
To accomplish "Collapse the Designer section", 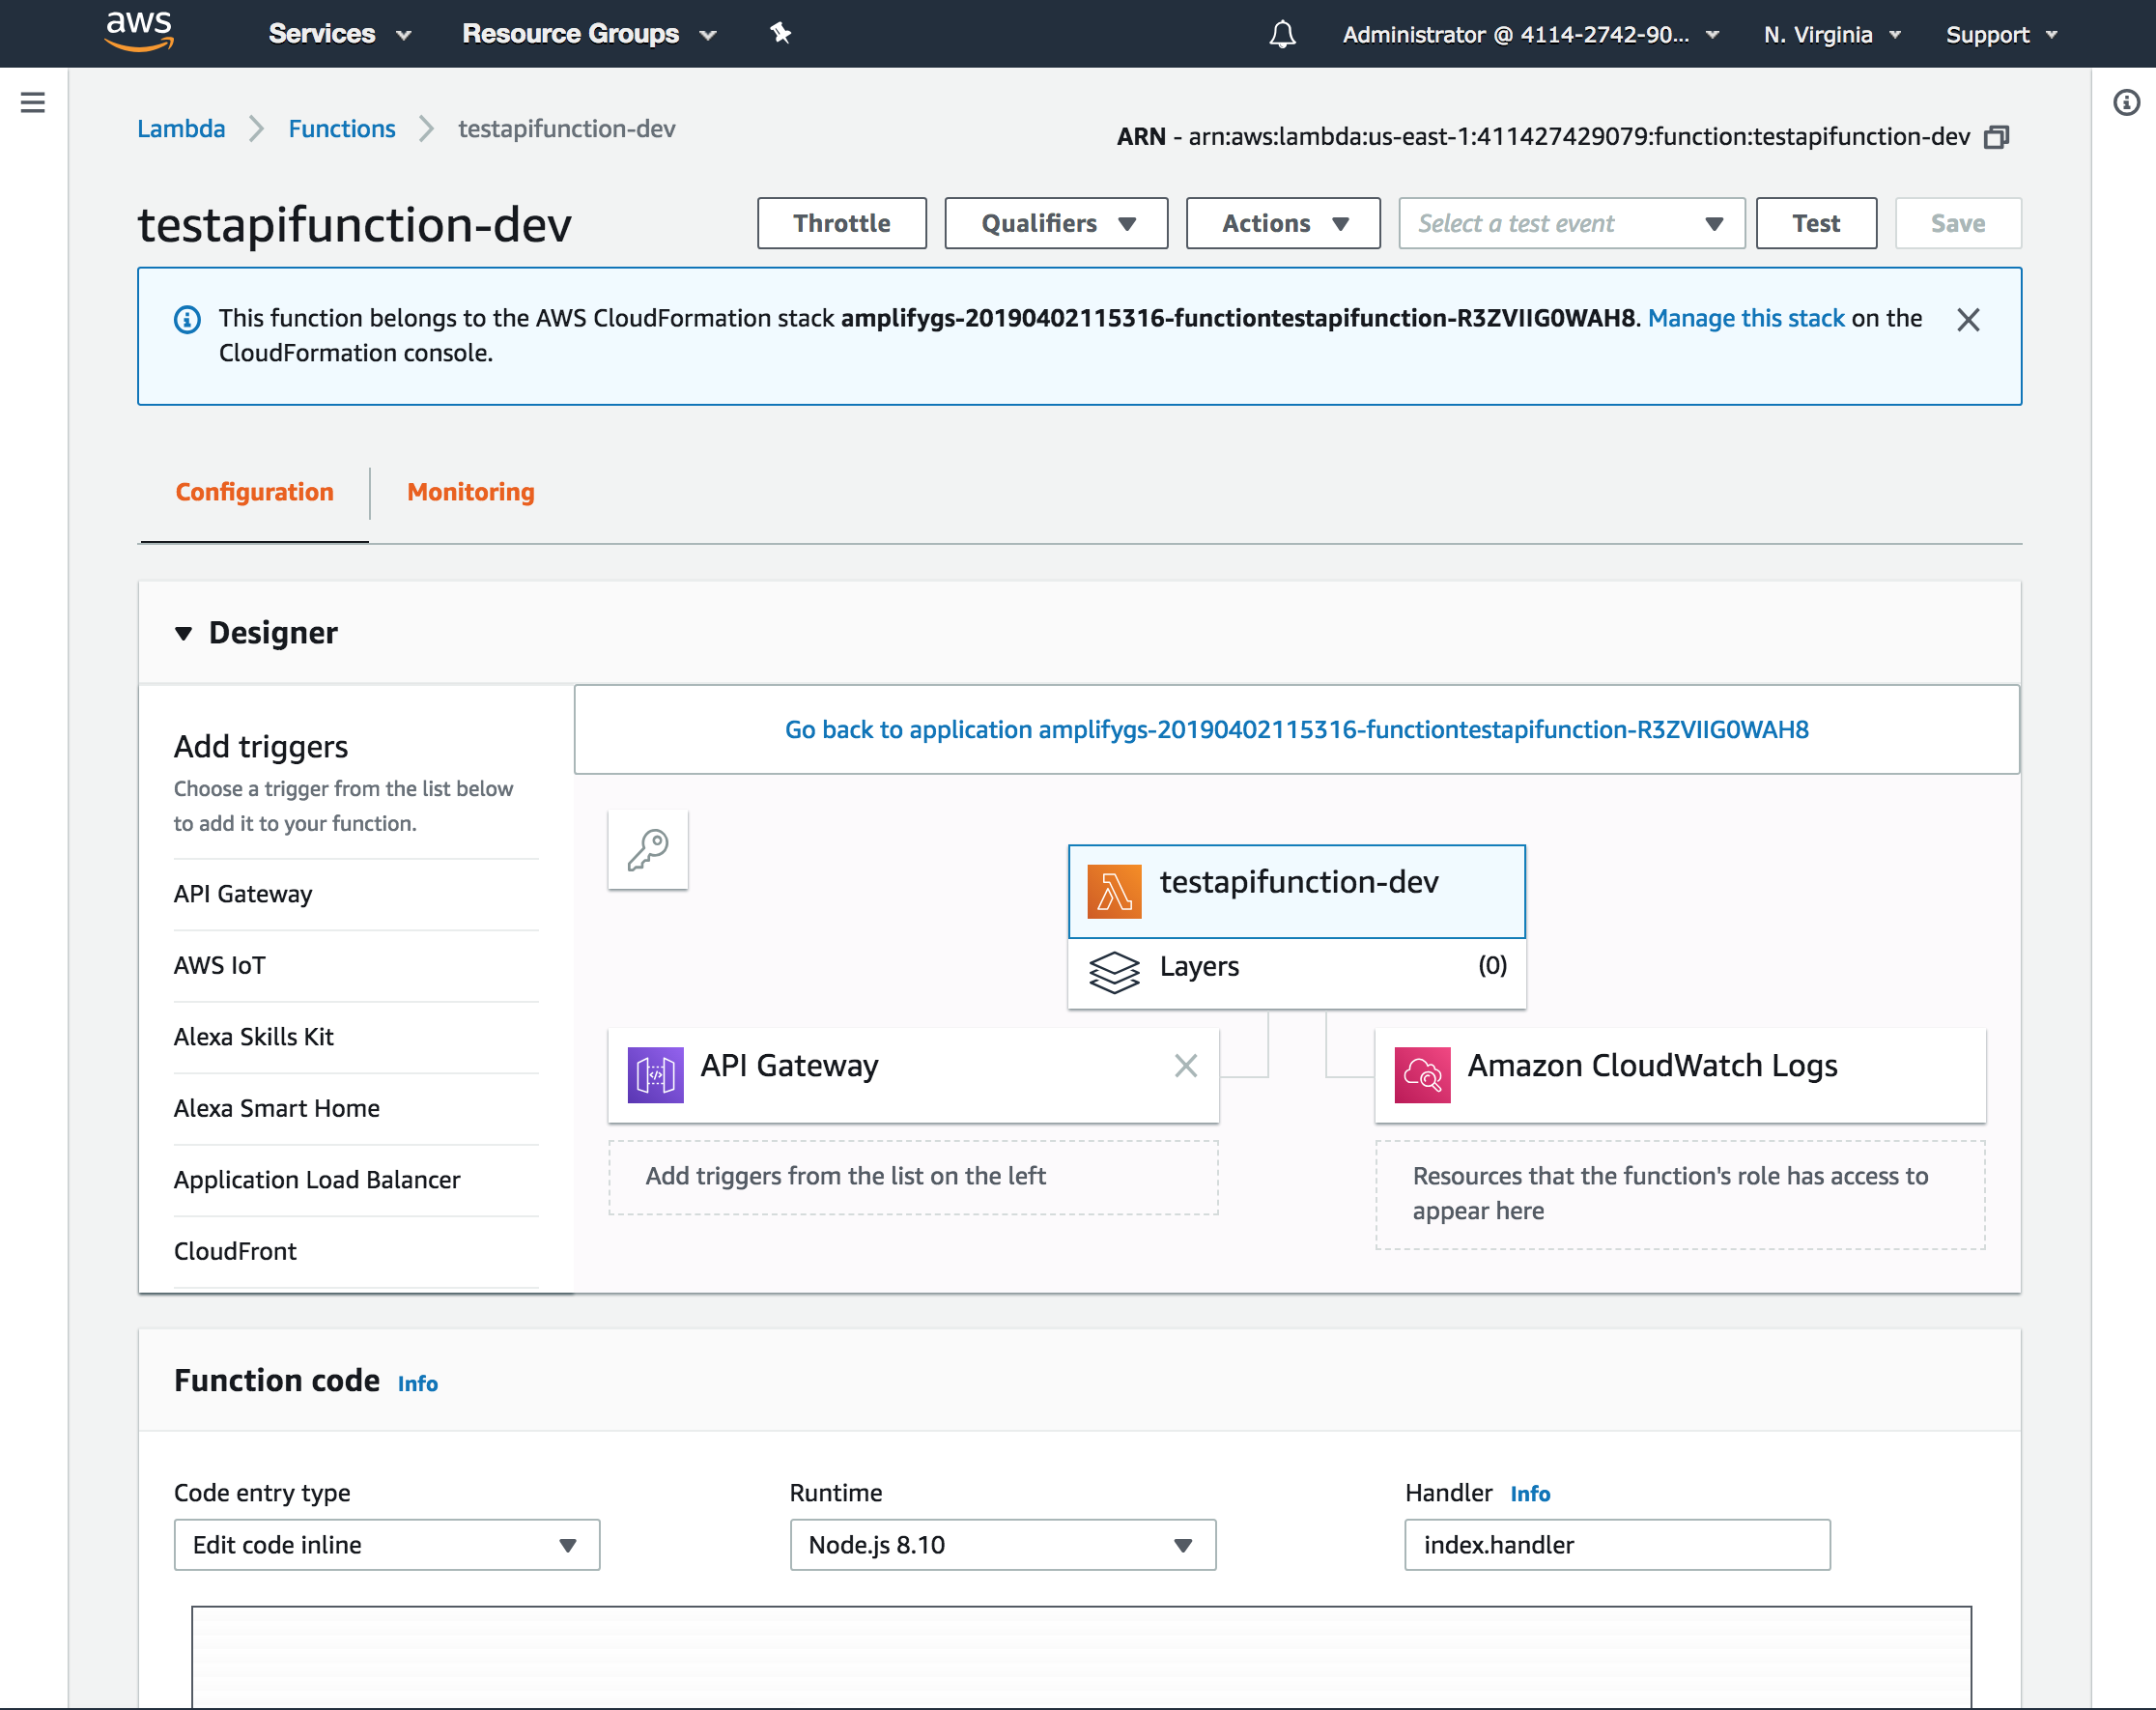I will (x=183, y=633).
